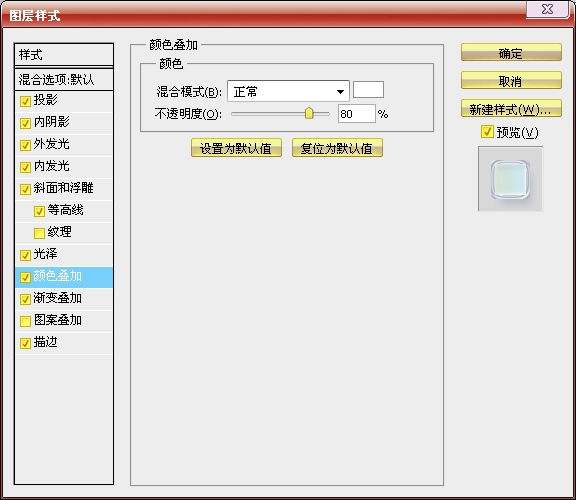Click the dropdown arrow beside 正常
576x500 pixels.
coord(341,91)
